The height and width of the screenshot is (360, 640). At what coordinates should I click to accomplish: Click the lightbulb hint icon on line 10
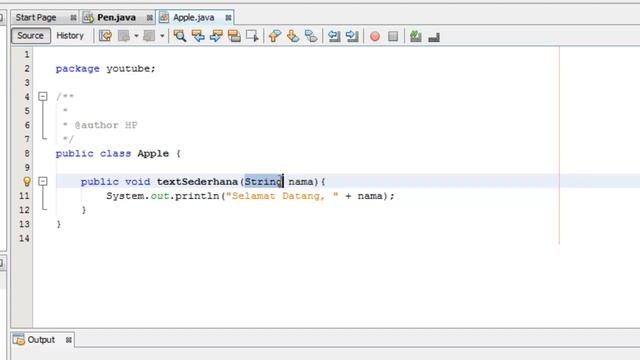click(27, 181)
